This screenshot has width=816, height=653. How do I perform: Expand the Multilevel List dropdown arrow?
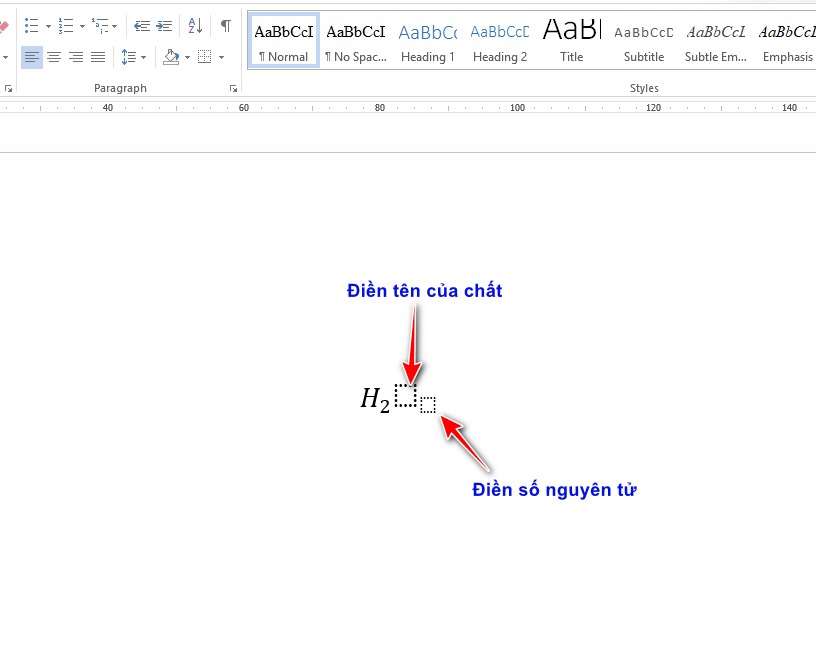(x=114, y=26)
